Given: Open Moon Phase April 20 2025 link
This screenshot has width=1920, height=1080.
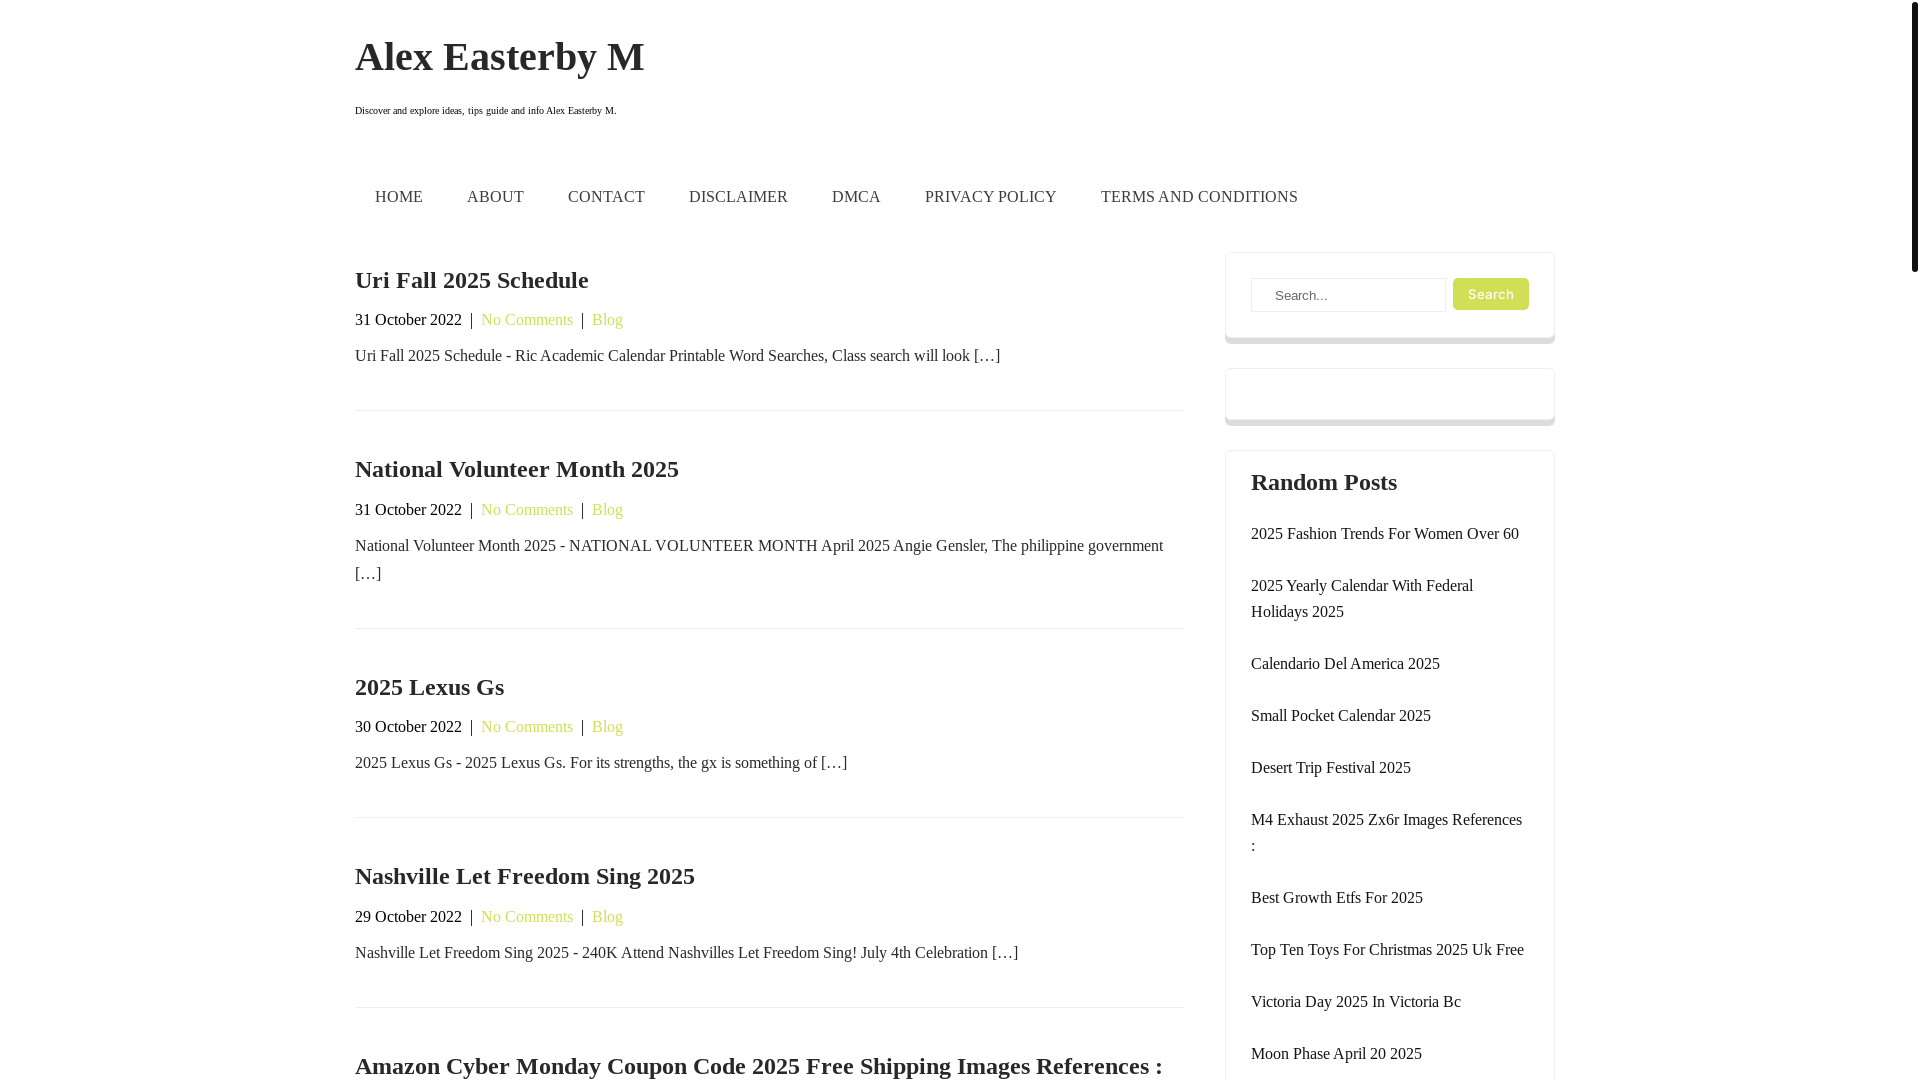Looking at the screenshot, I should pos(1336,1054).
